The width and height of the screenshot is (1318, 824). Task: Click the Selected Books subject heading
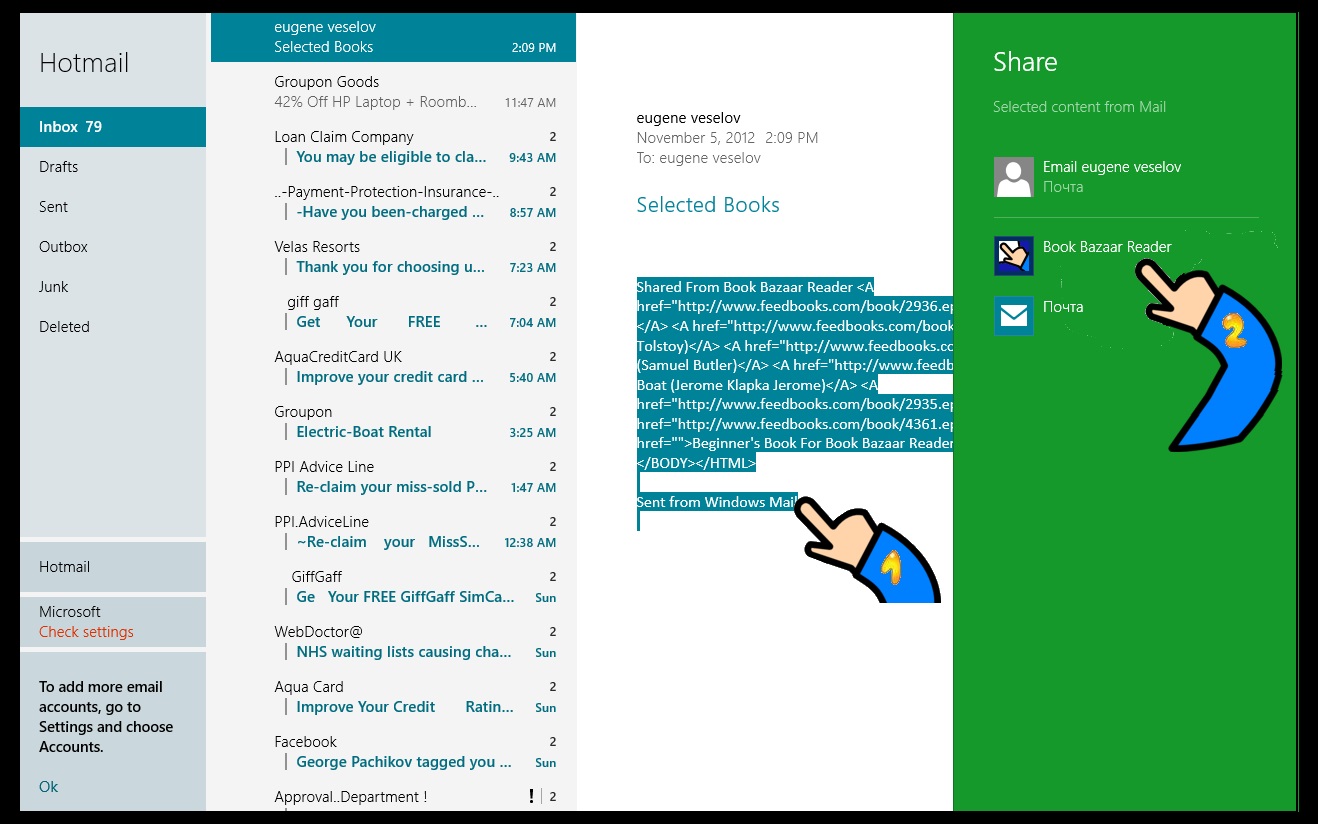point(708,205)
